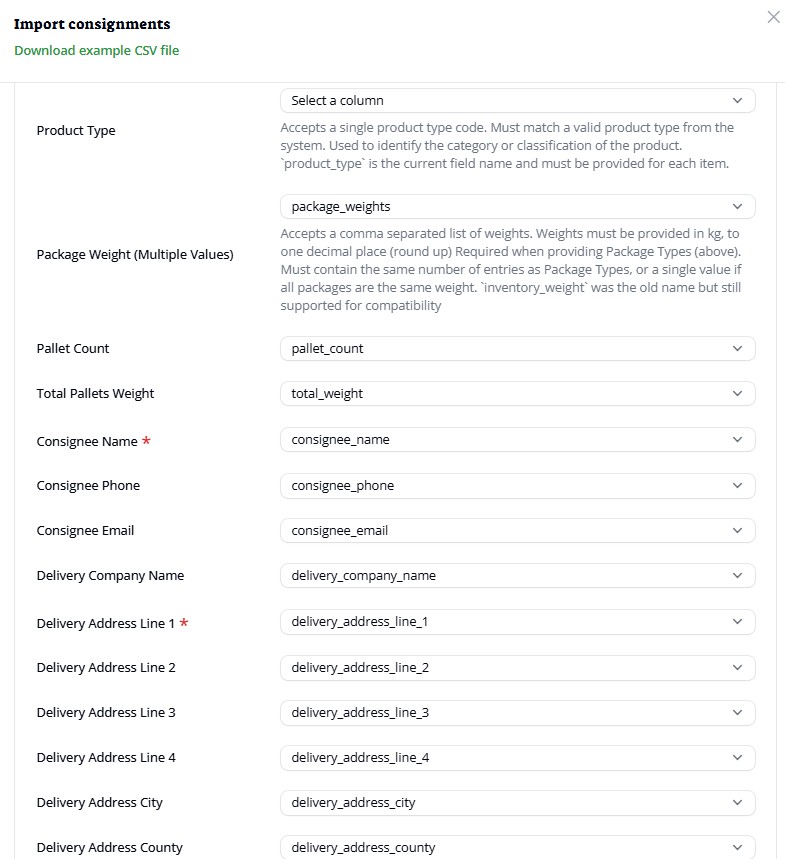Expand the Package Weight column selector

click(517, 207)
